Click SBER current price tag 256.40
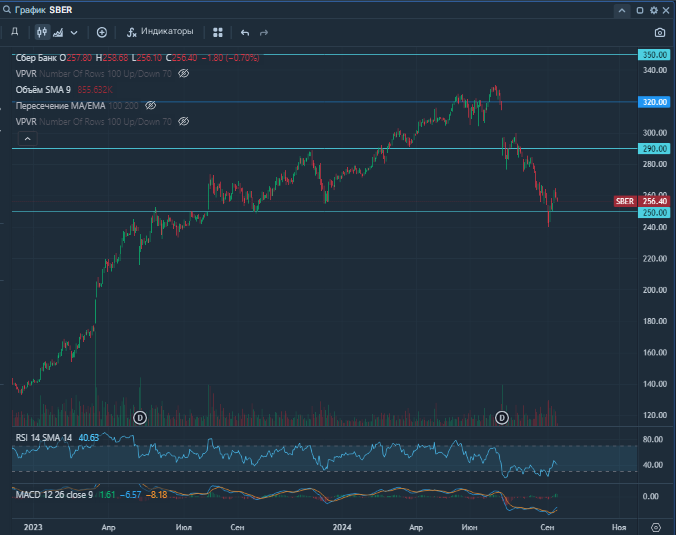The image size is (676, 535). pyautogui.click(x=642, y=201)
